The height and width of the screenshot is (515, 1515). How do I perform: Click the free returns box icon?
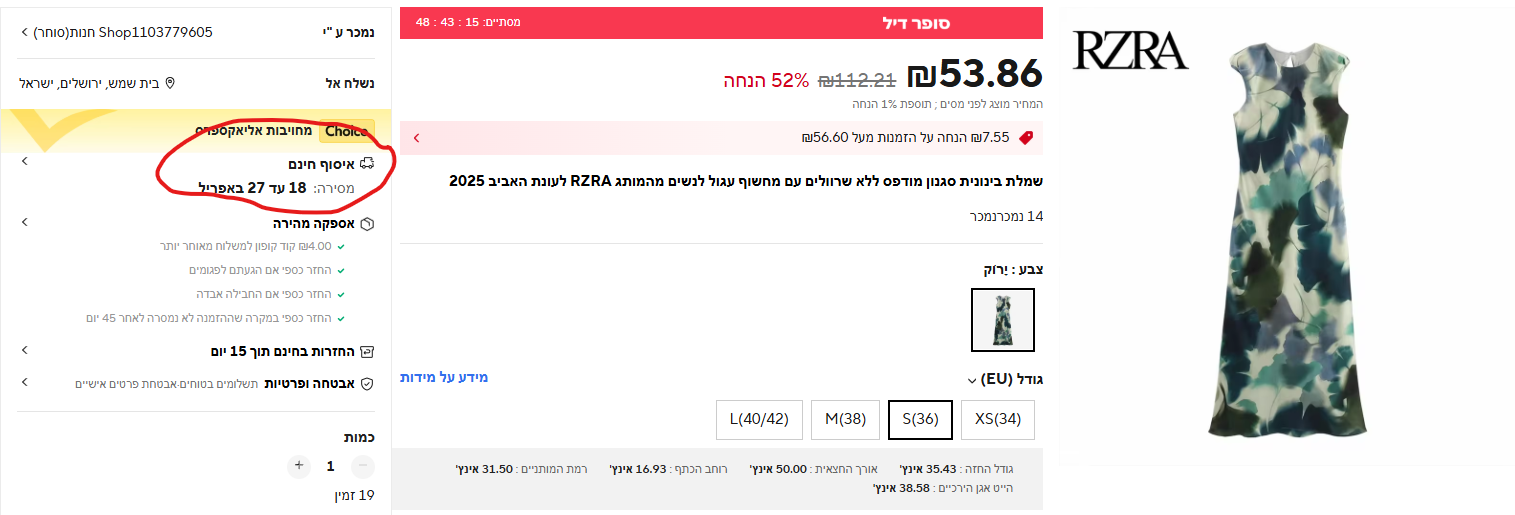[x=367, y=352]
